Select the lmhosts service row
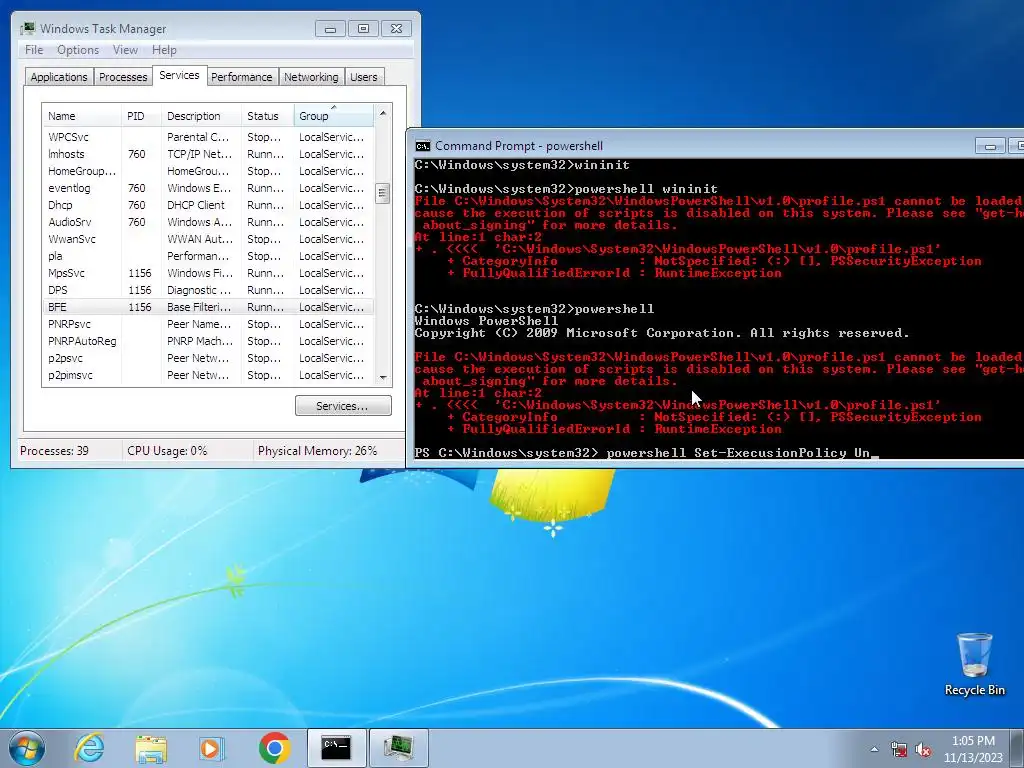The height and width of the screenshot is (768, 1024). tap(208, 154)
